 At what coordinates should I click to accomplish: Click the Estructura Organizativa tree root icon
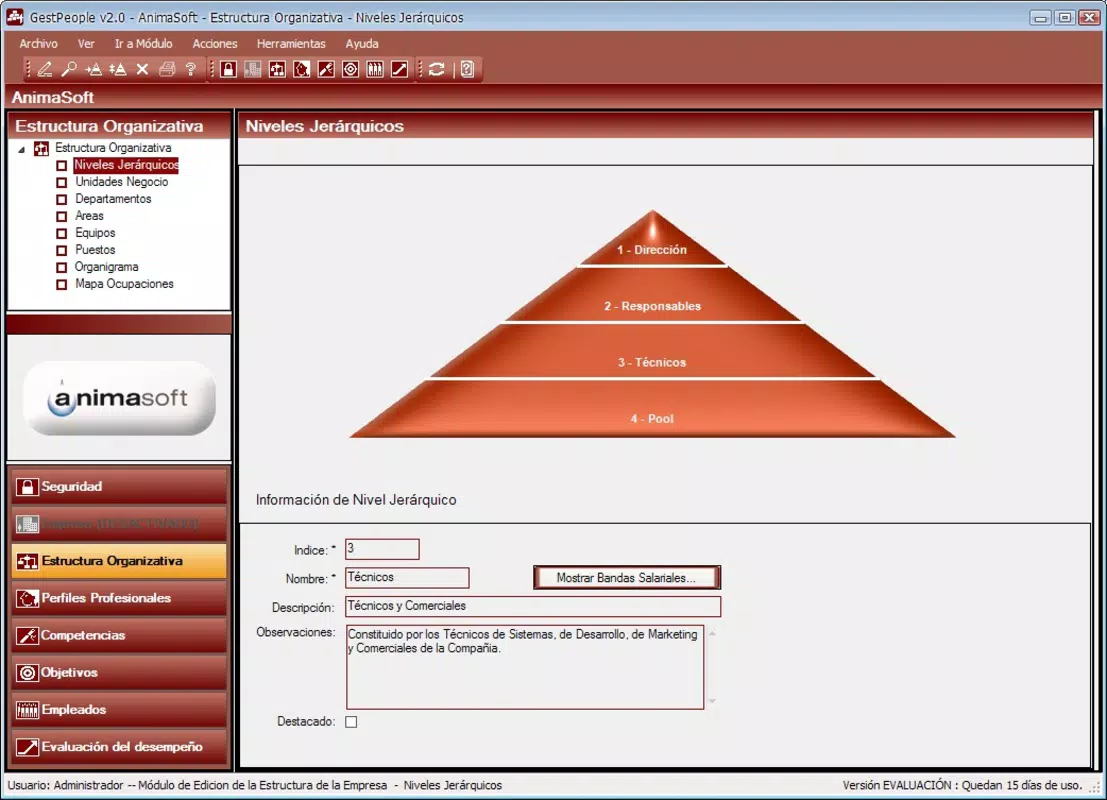pyautogui.click(x=42, y=148)
